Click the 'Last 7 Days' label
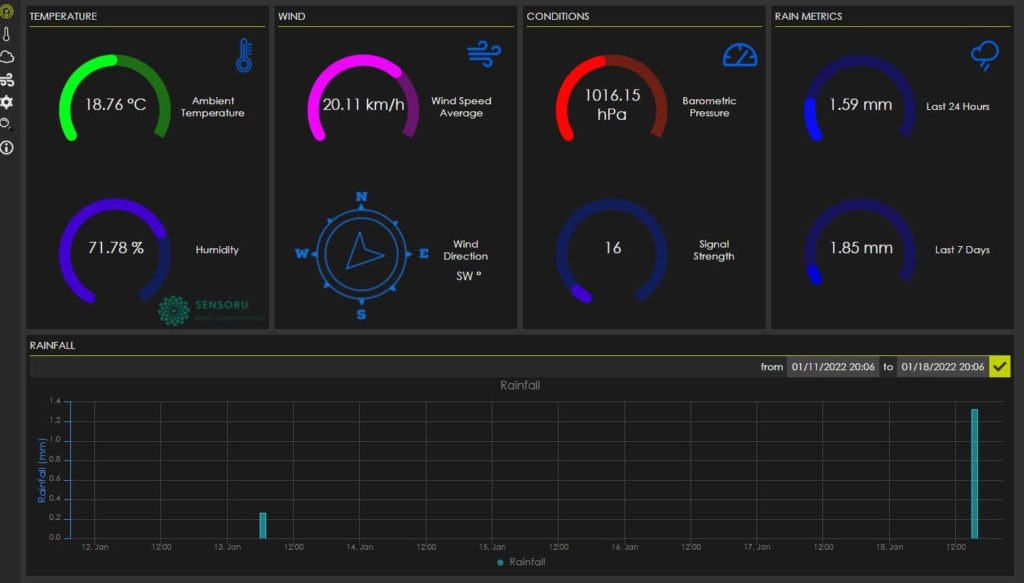Viewport: 1024px width, 583px height. [x=962, y=249]
